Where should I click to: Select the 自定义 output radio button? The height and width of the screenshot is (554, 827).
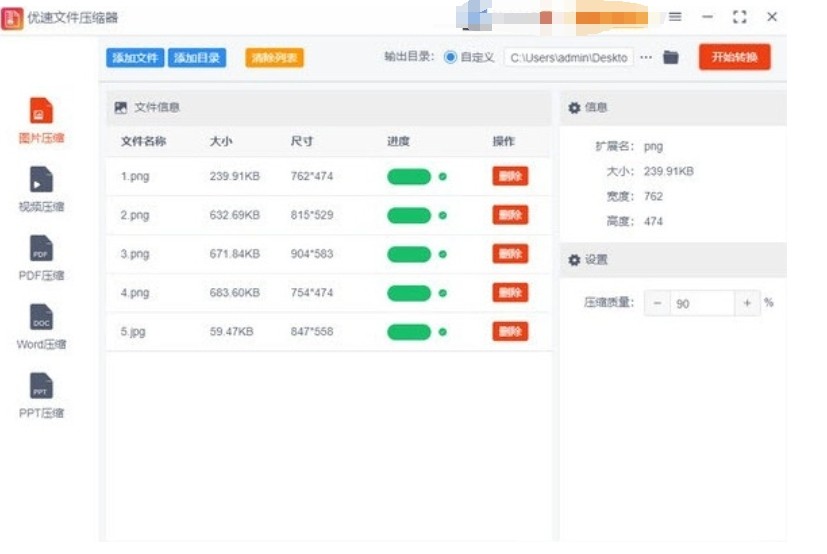click(450, 58)
